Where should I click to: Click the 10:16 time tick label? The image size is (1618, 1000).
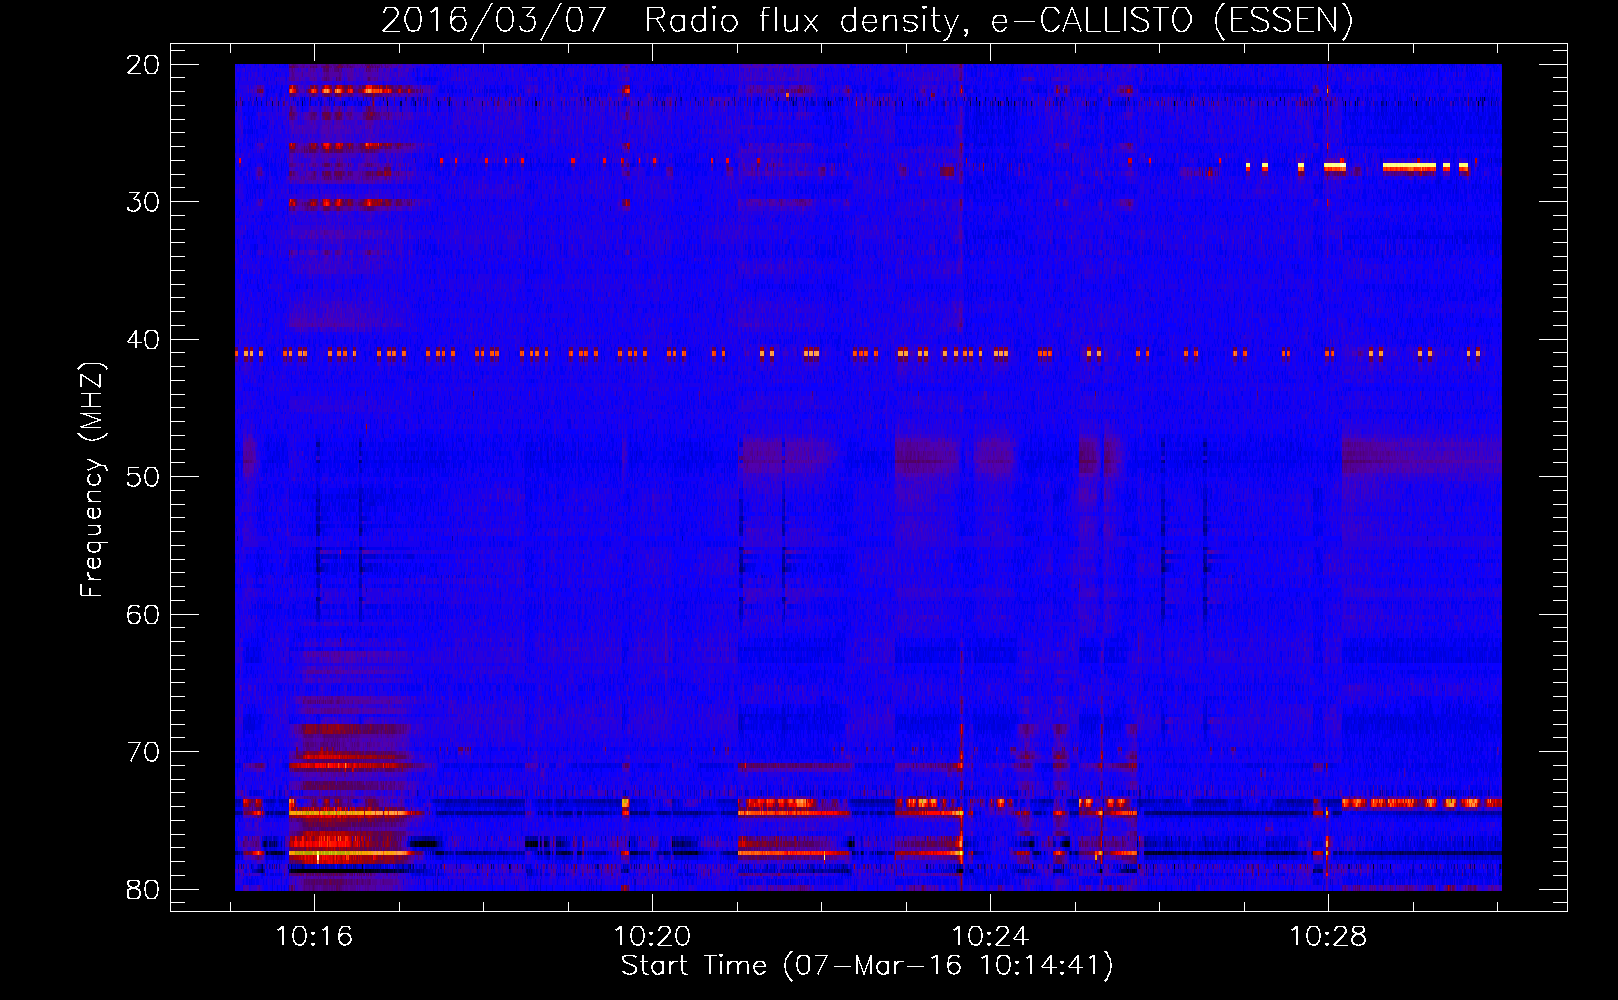click(314, 937)
